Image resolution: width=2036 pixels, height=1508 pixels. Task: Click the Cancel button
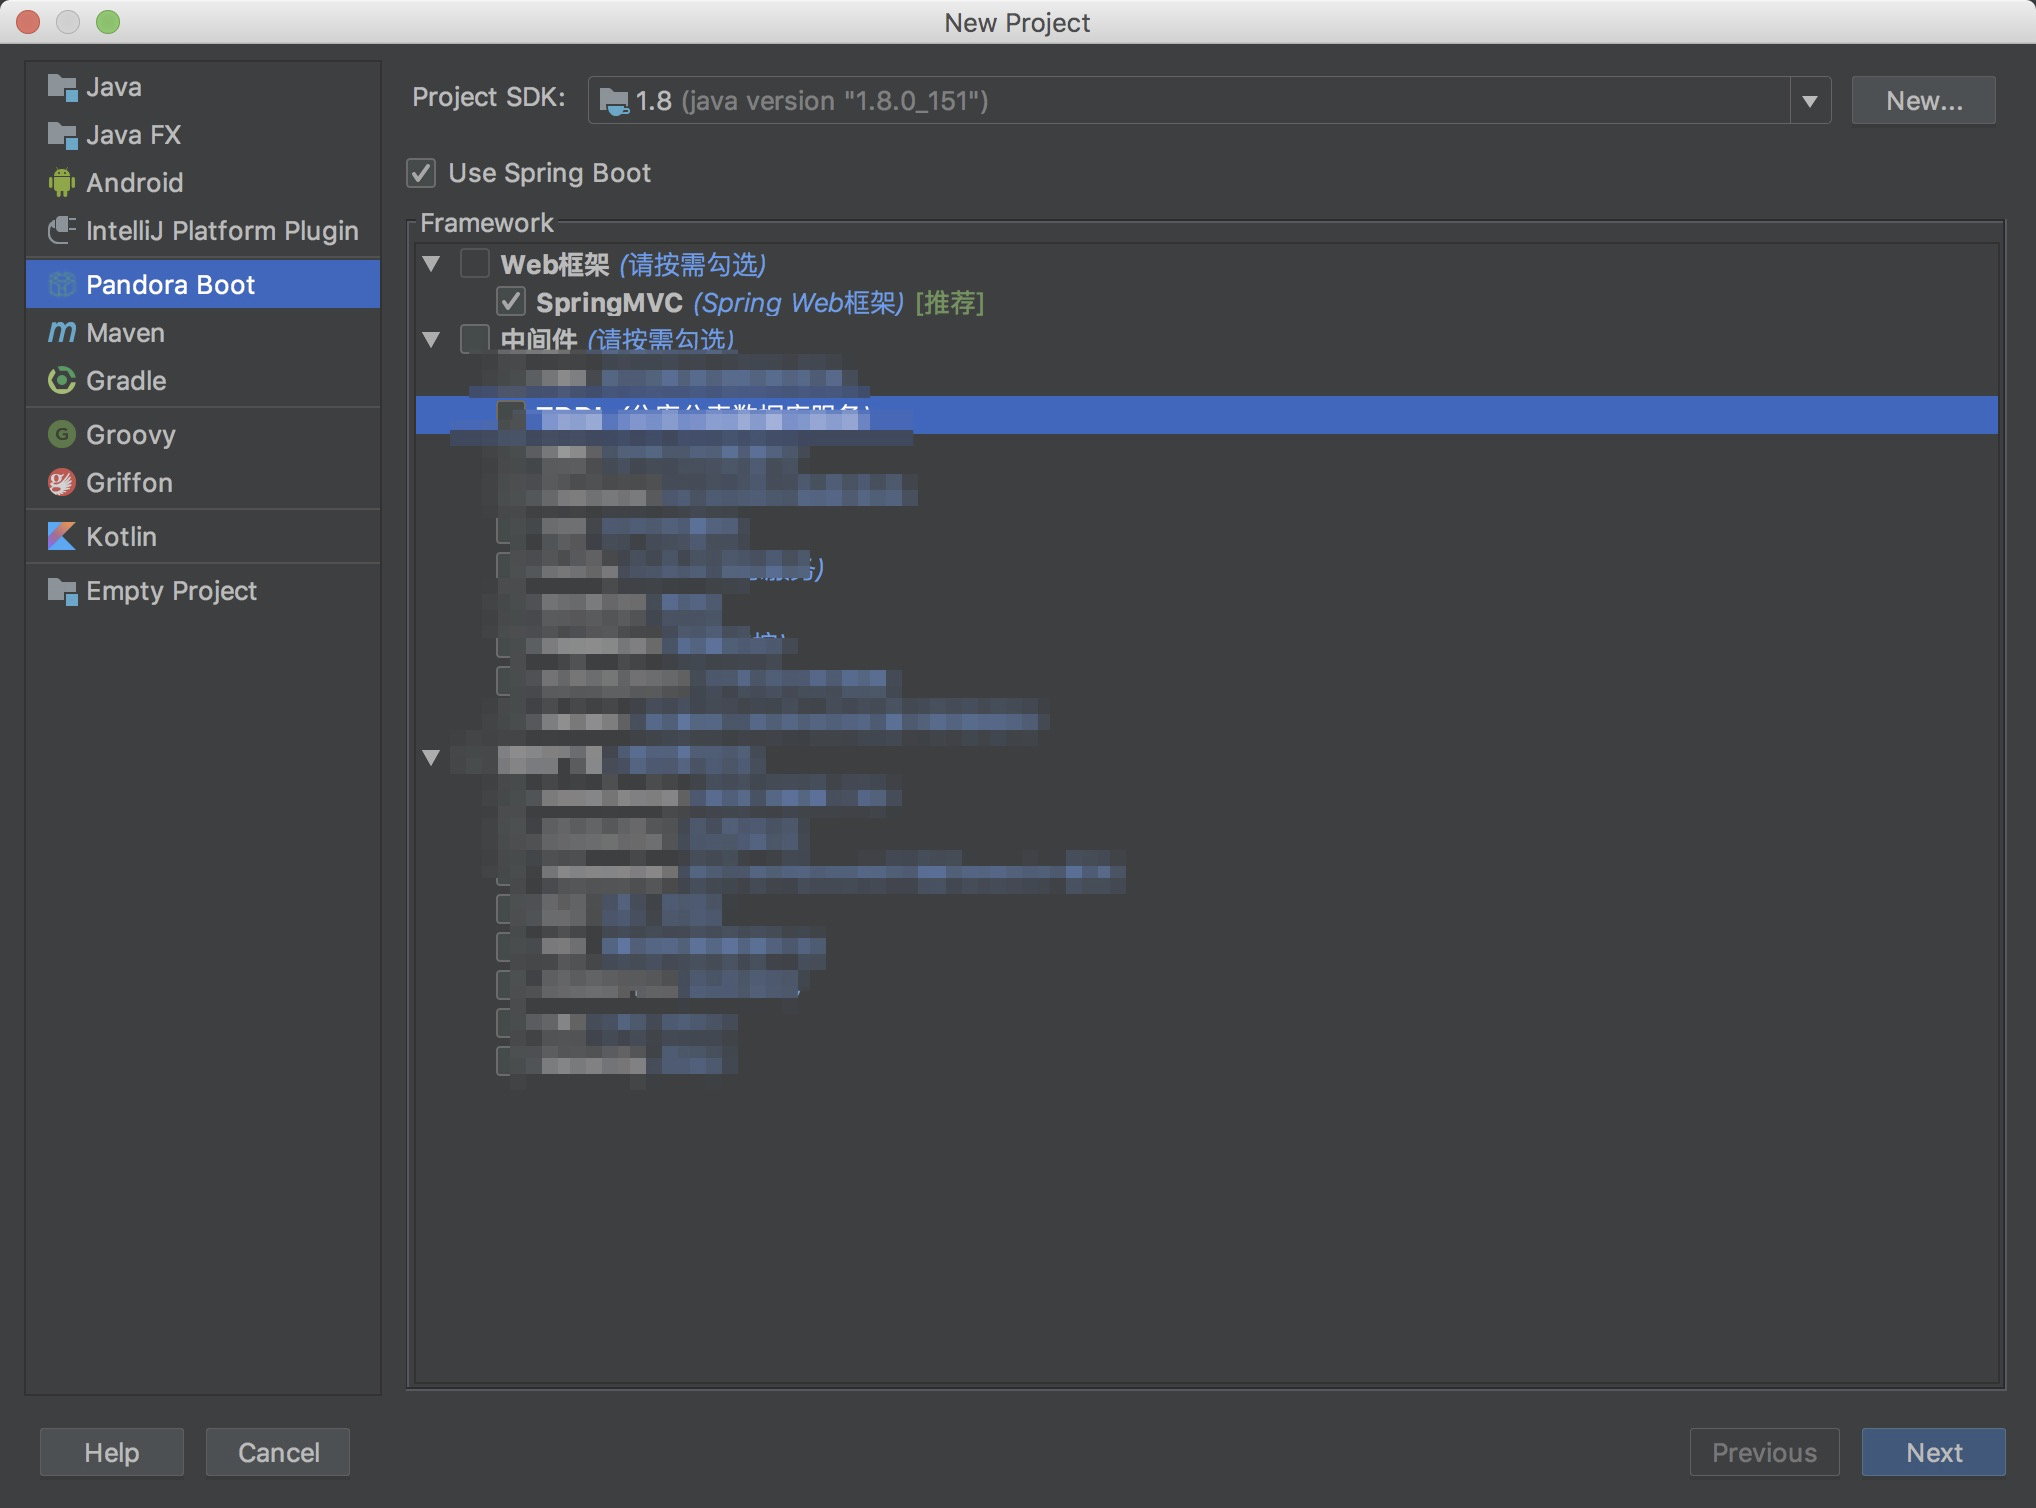278,1452
